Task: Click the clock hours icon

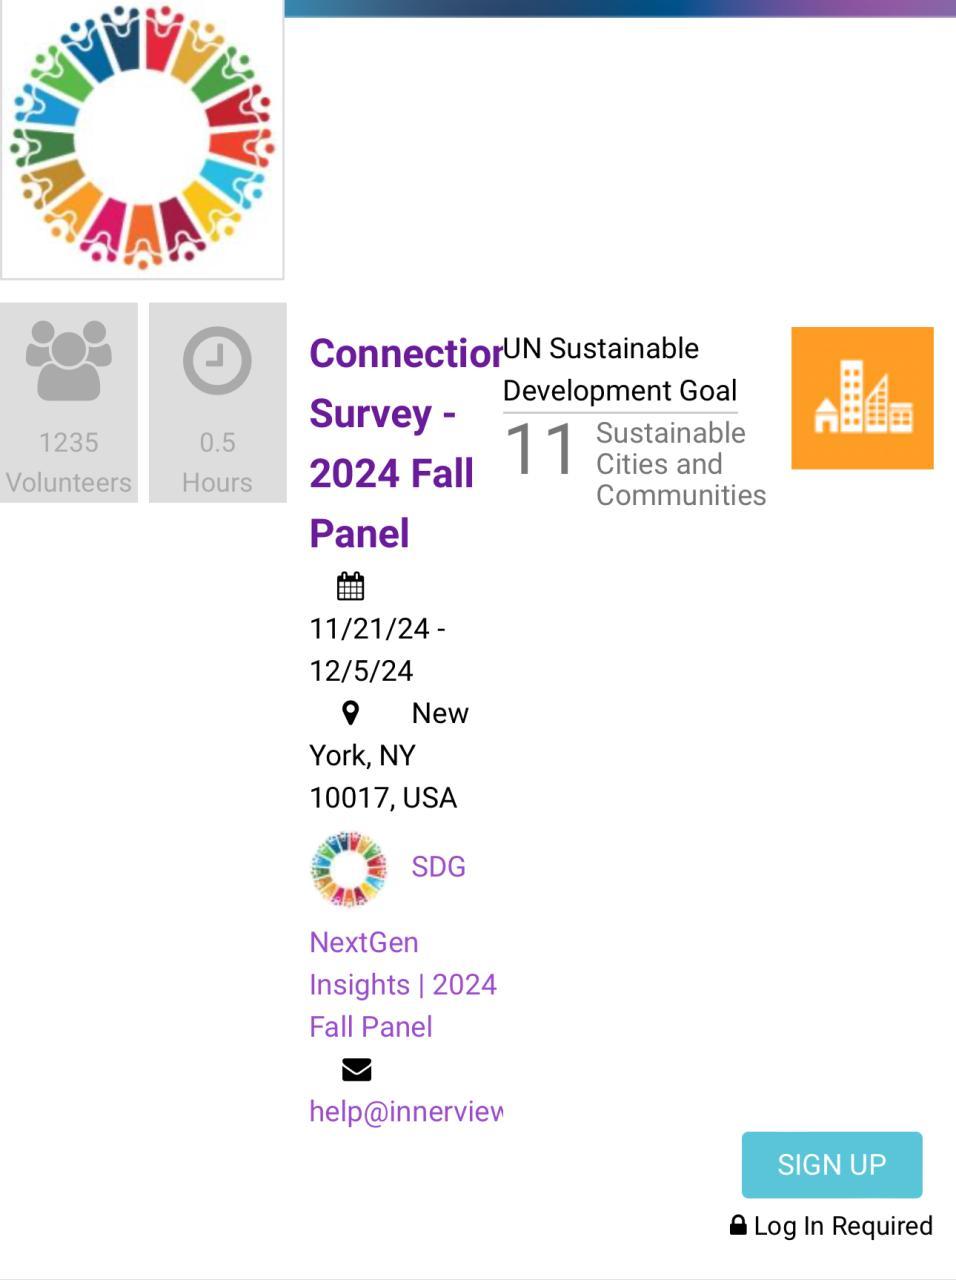Action: pos(217,360)
